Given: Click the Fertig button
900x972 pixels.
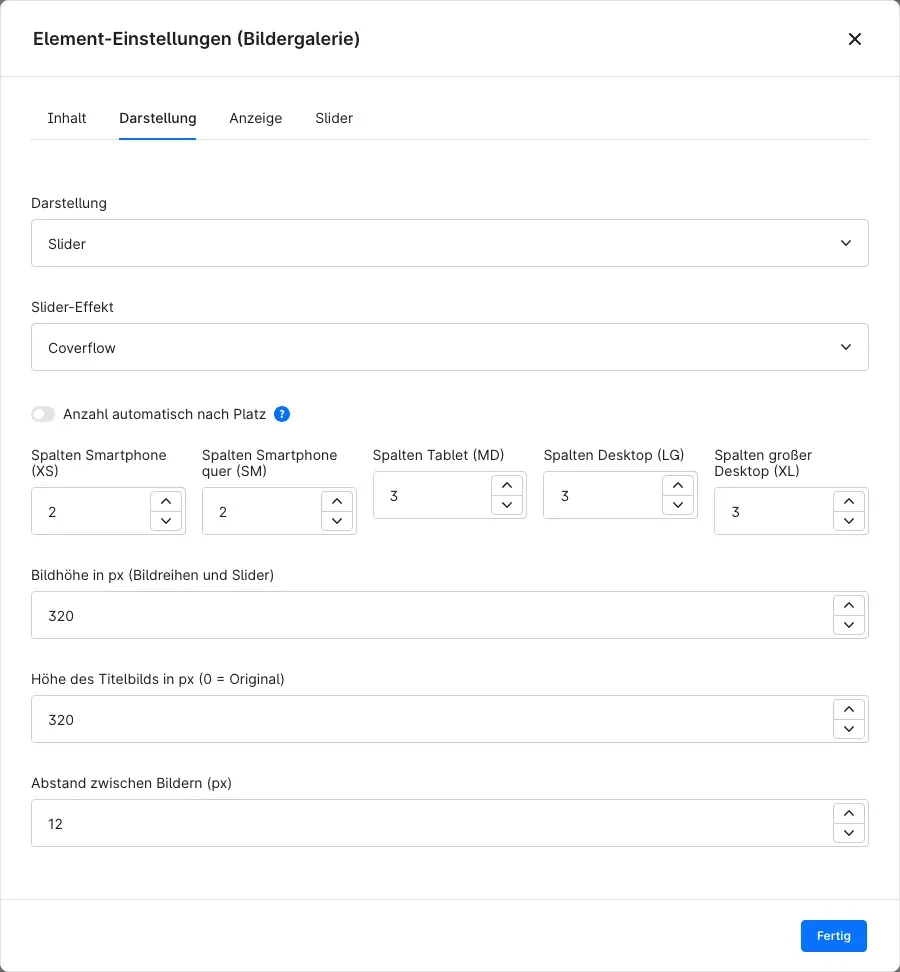Looking at the screenshot, I should pyautogui.click(x=834, y=936).
